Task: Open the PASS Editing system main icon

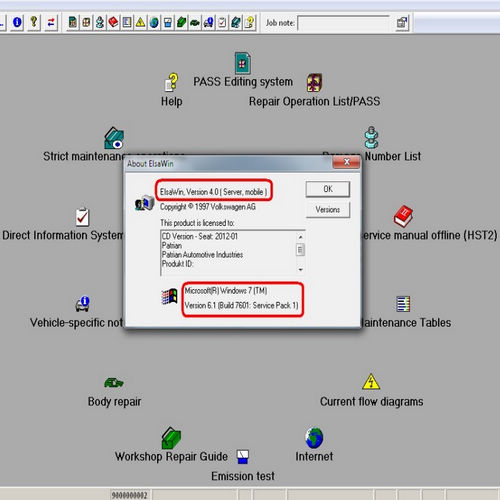Action: click(x=243, y=63)
